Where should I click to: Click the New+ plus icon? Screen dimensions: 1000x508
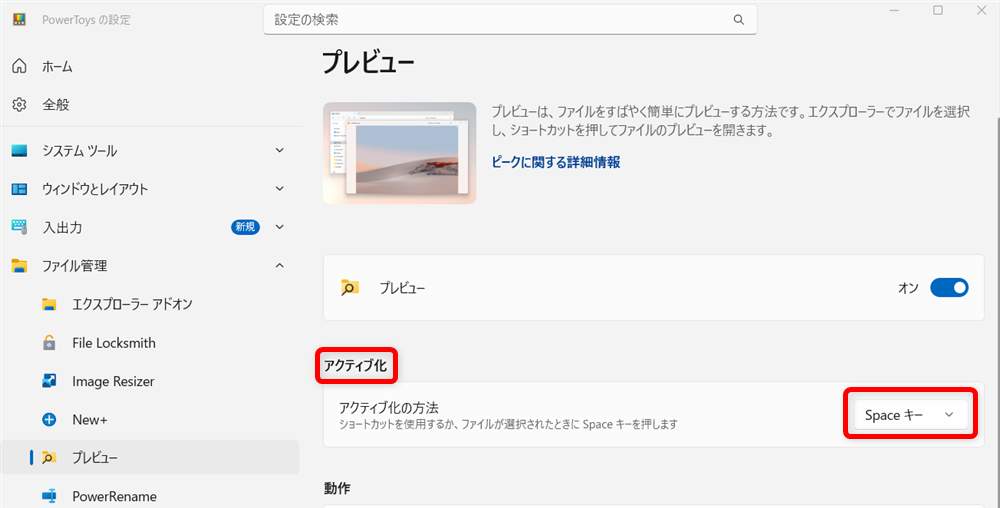pos(49,419)
